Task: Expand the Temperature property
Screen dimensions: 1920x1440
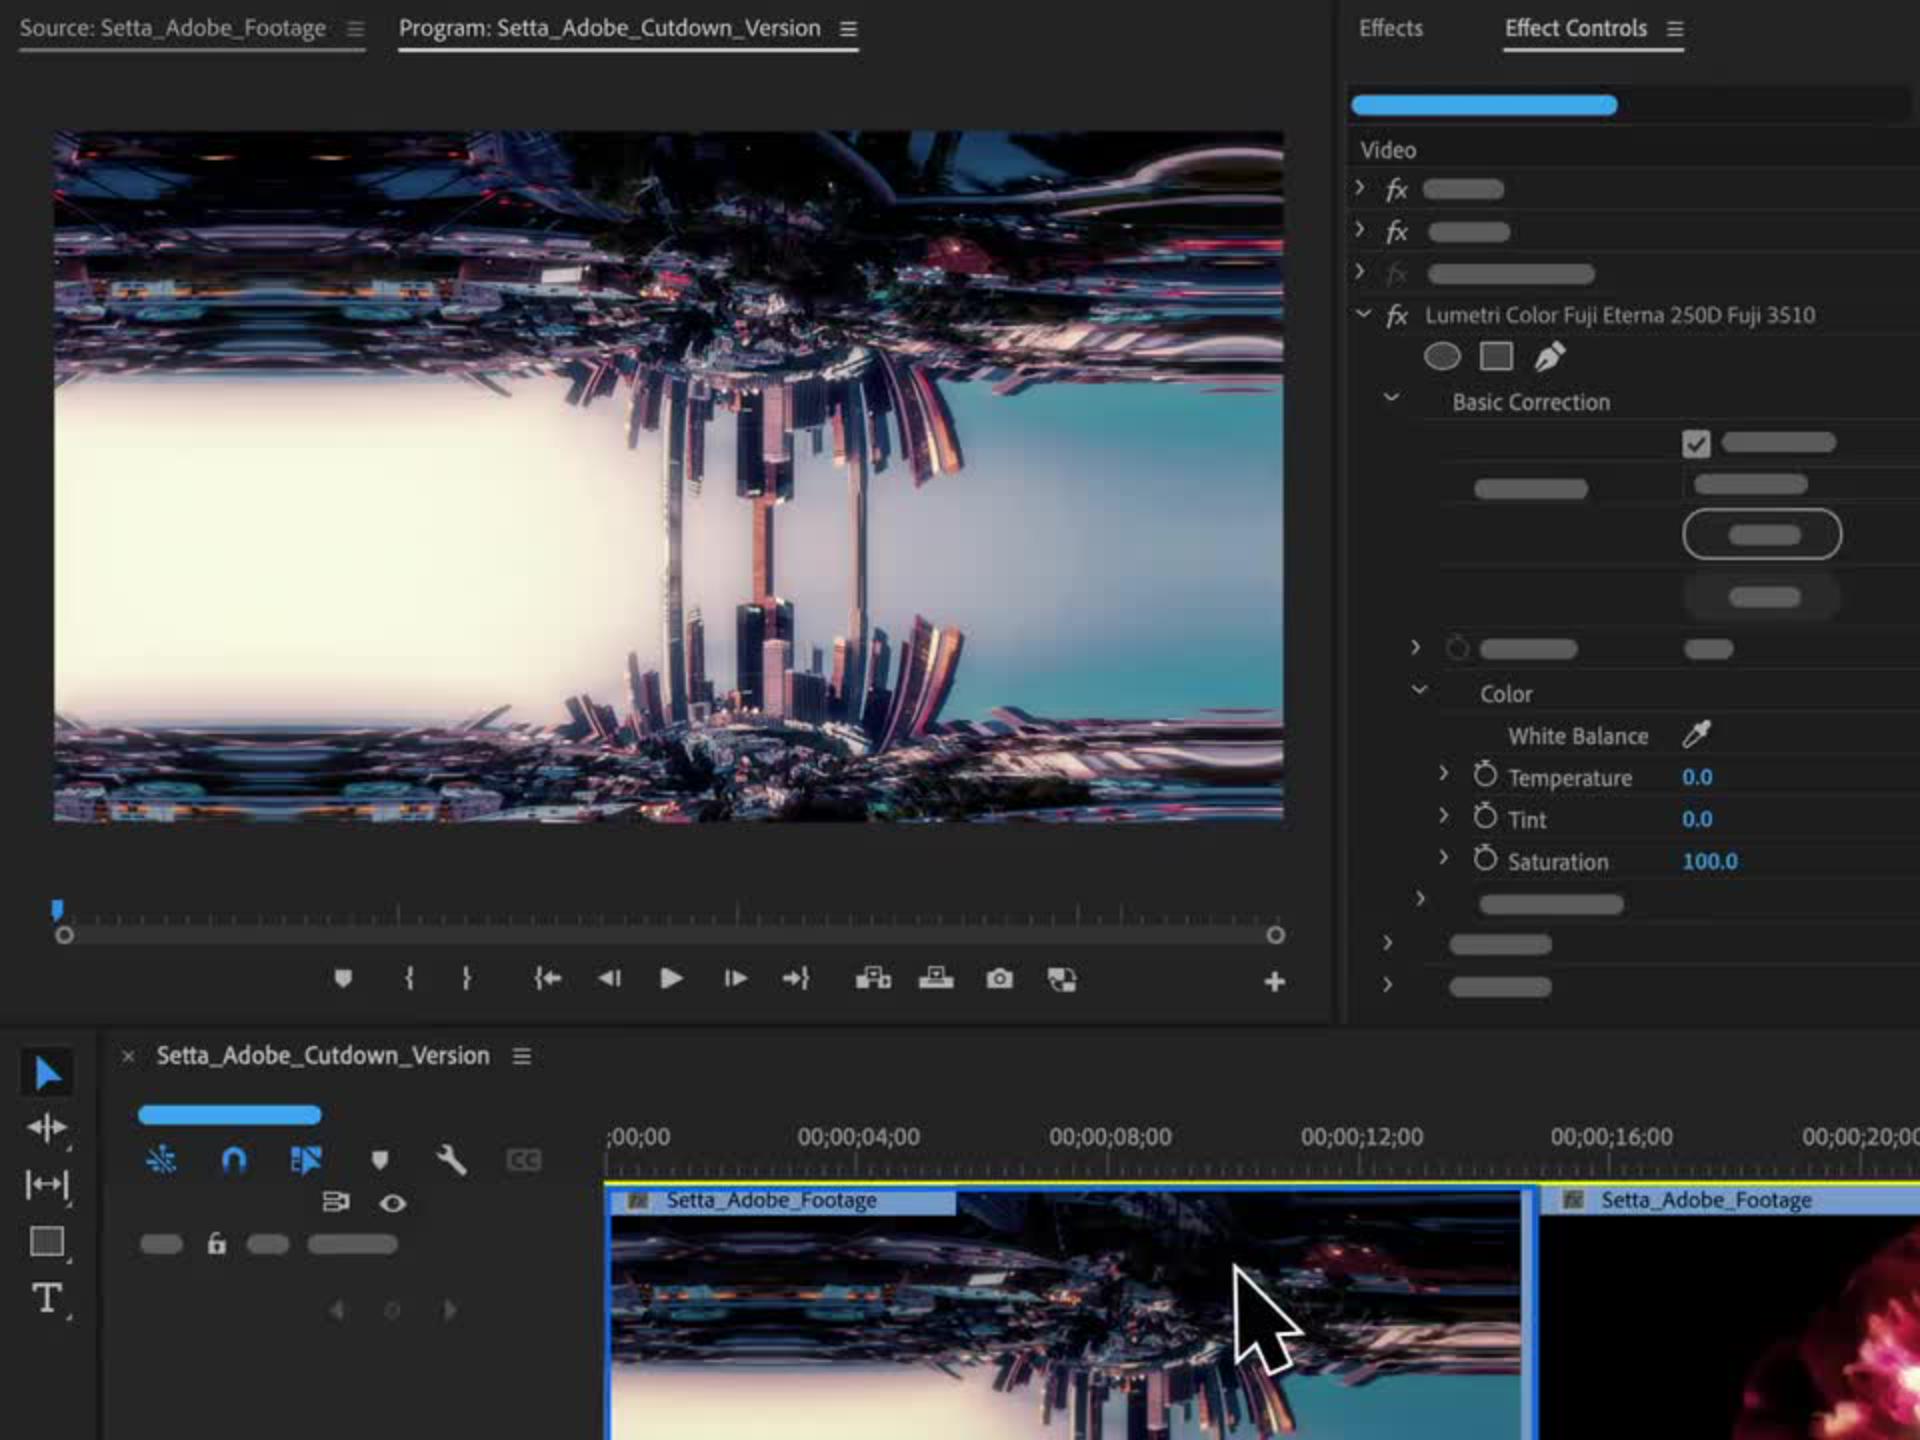Action: (x=1443, y=774)
